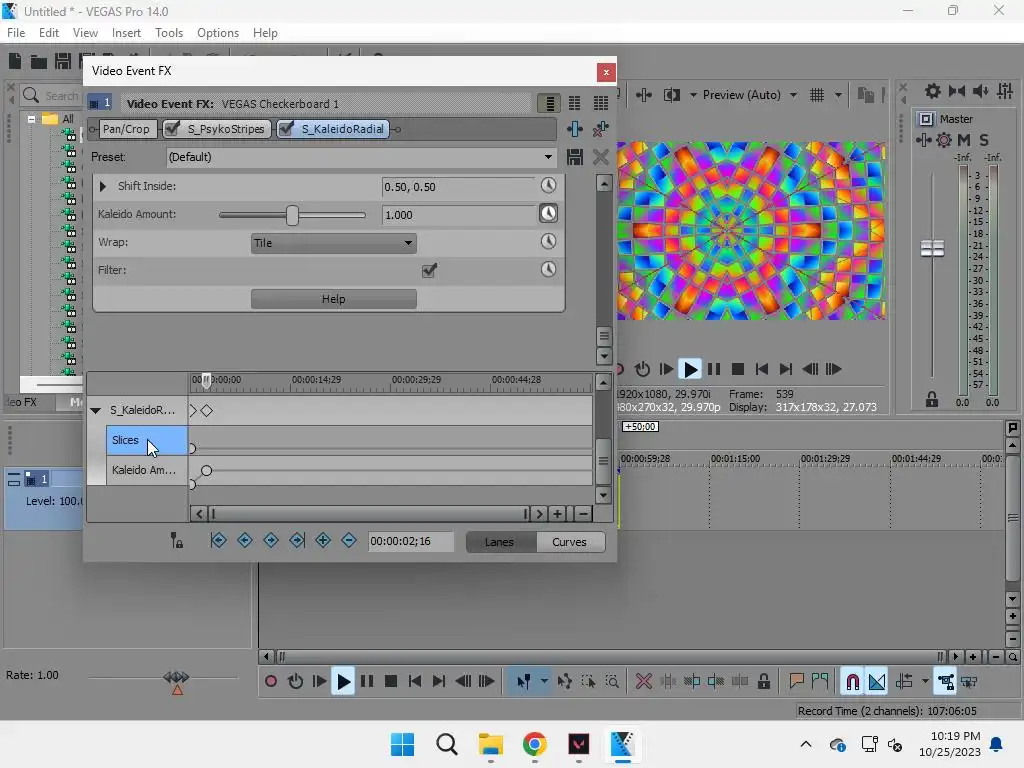Toggle sync cursor lock icon in keyframe panel
The width and height of the screenshot is (1024, 768).
coord(176,540)
